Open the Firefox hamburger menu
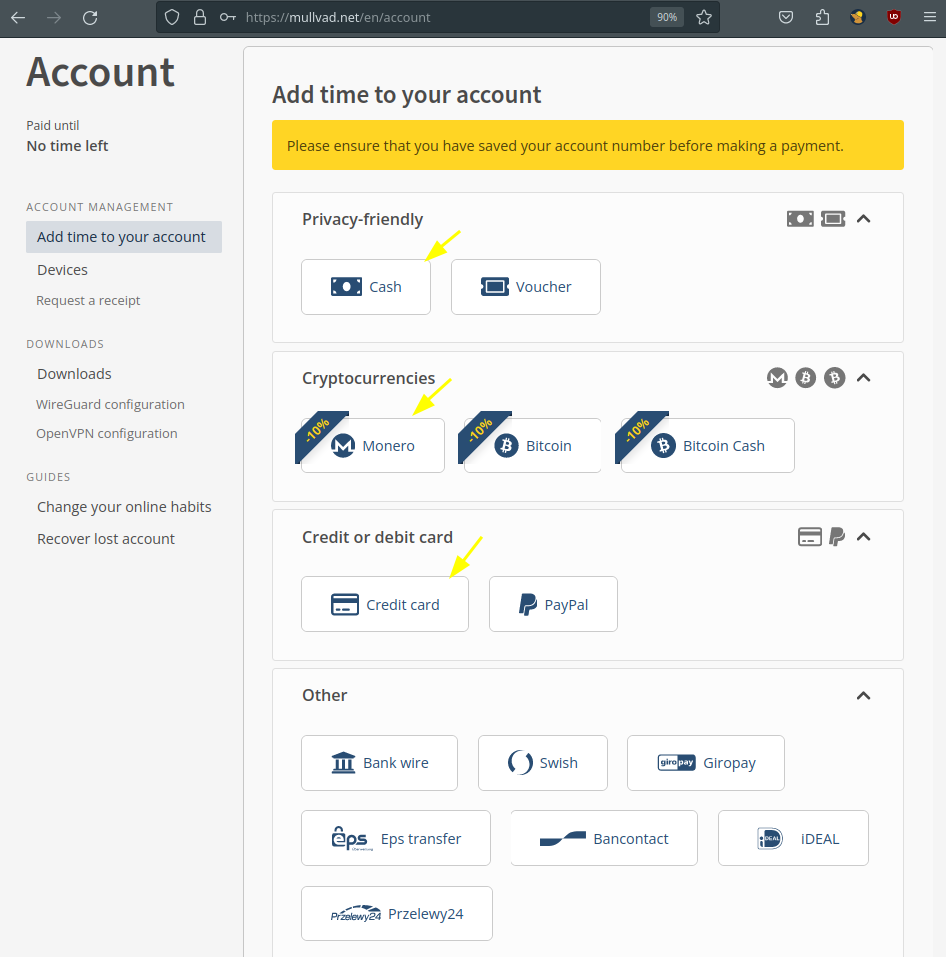Image resolution: width=946 pixels, height=957 pixels. point(930,17)
